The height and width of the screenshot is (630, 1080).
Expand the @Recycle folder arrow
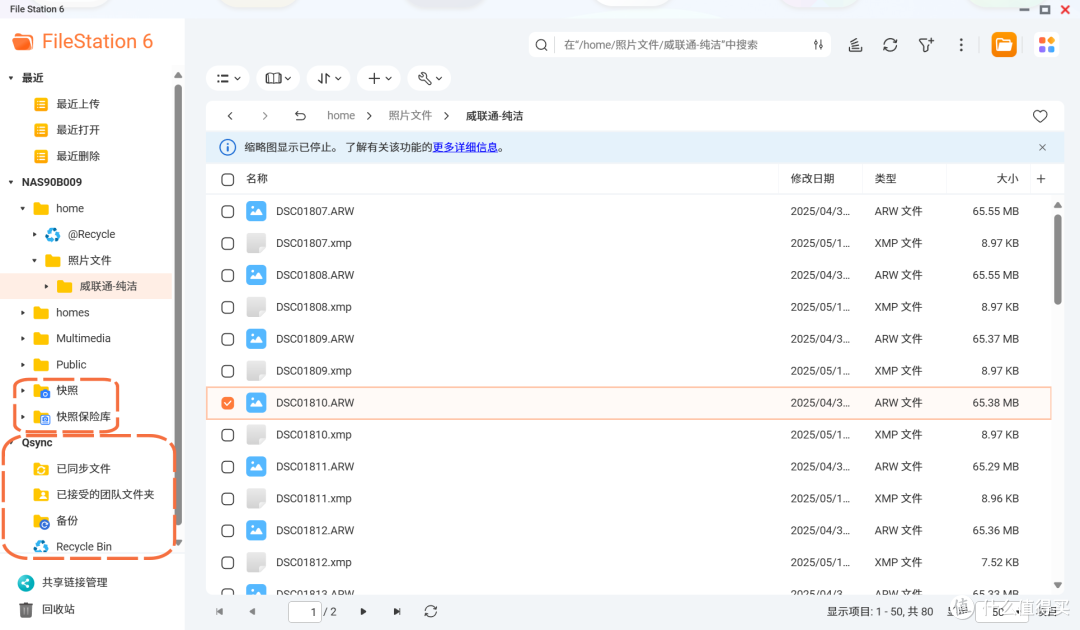pyautogui.click(x=34, y=234)
